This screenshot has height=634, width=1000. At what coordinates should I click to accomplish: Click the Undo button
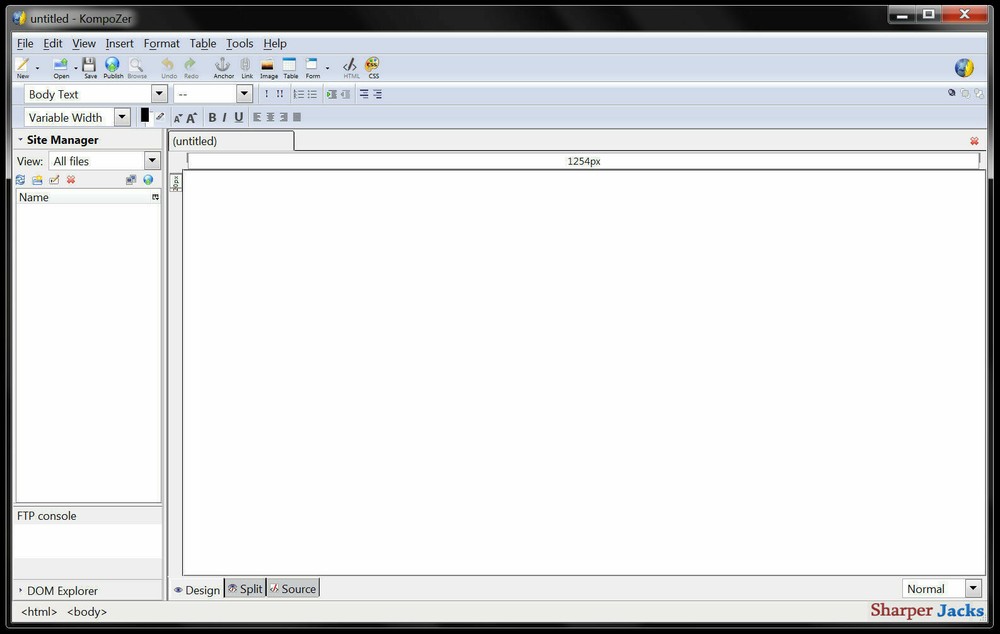[168, 66]
